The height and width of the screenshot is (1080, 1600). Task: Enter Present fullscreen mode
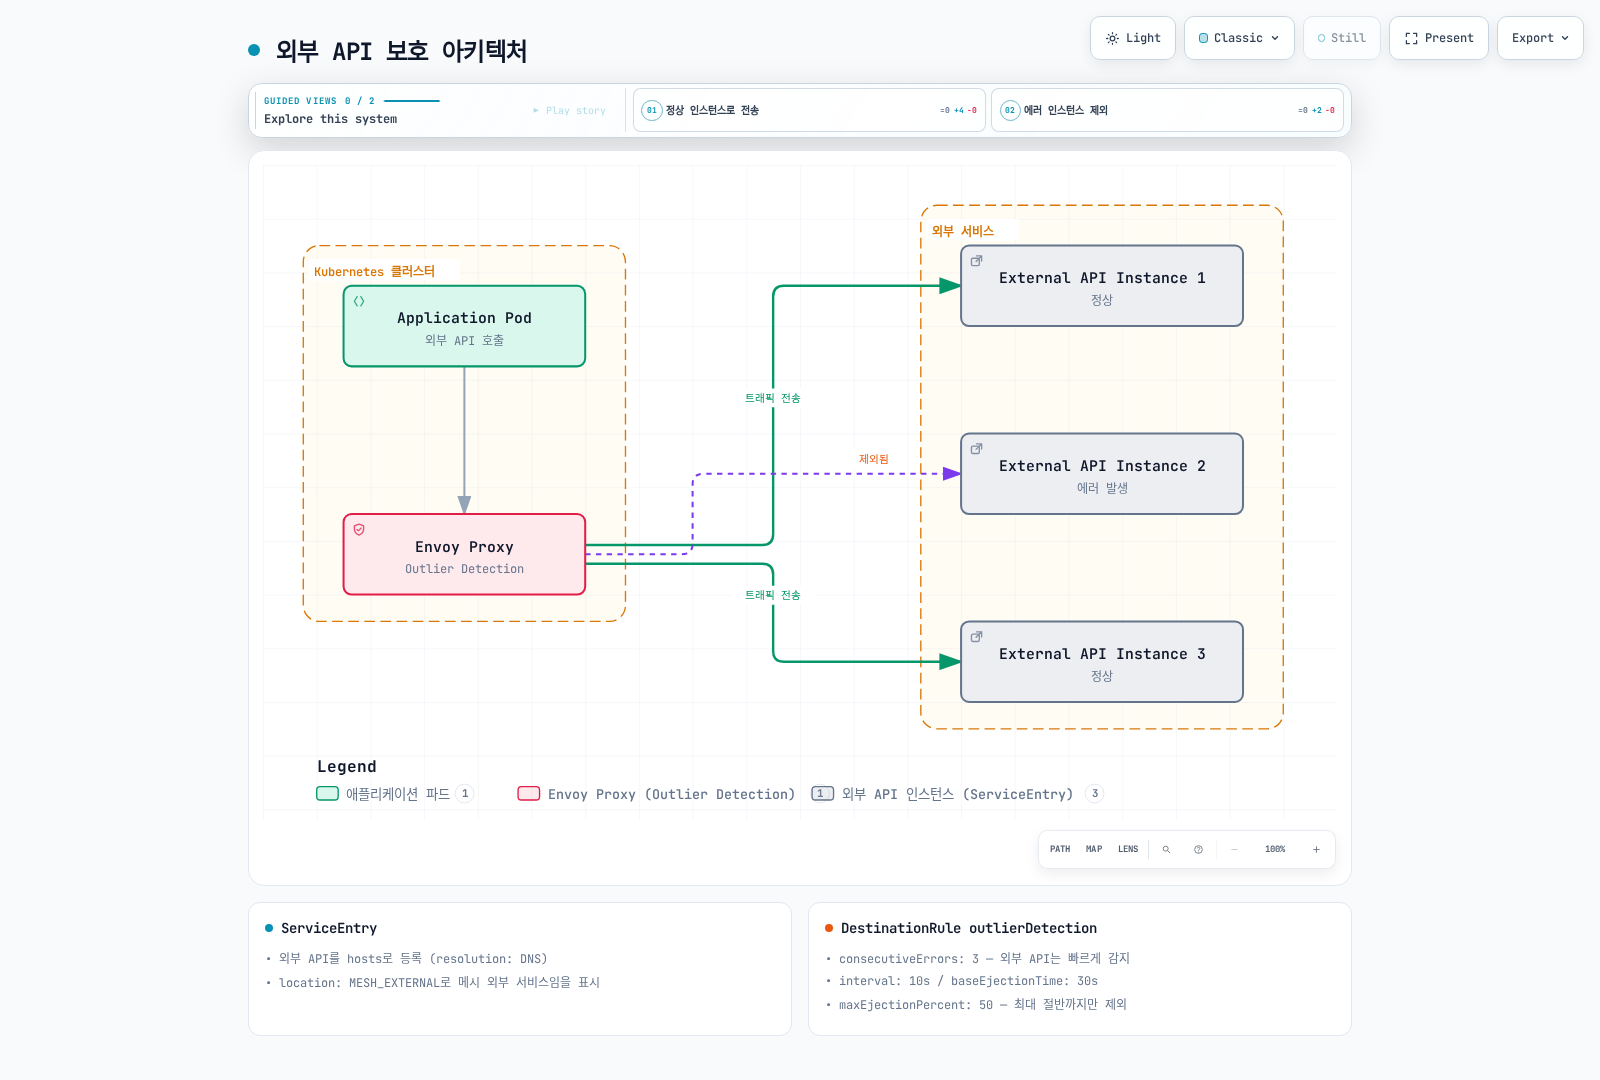[1439, 38]
